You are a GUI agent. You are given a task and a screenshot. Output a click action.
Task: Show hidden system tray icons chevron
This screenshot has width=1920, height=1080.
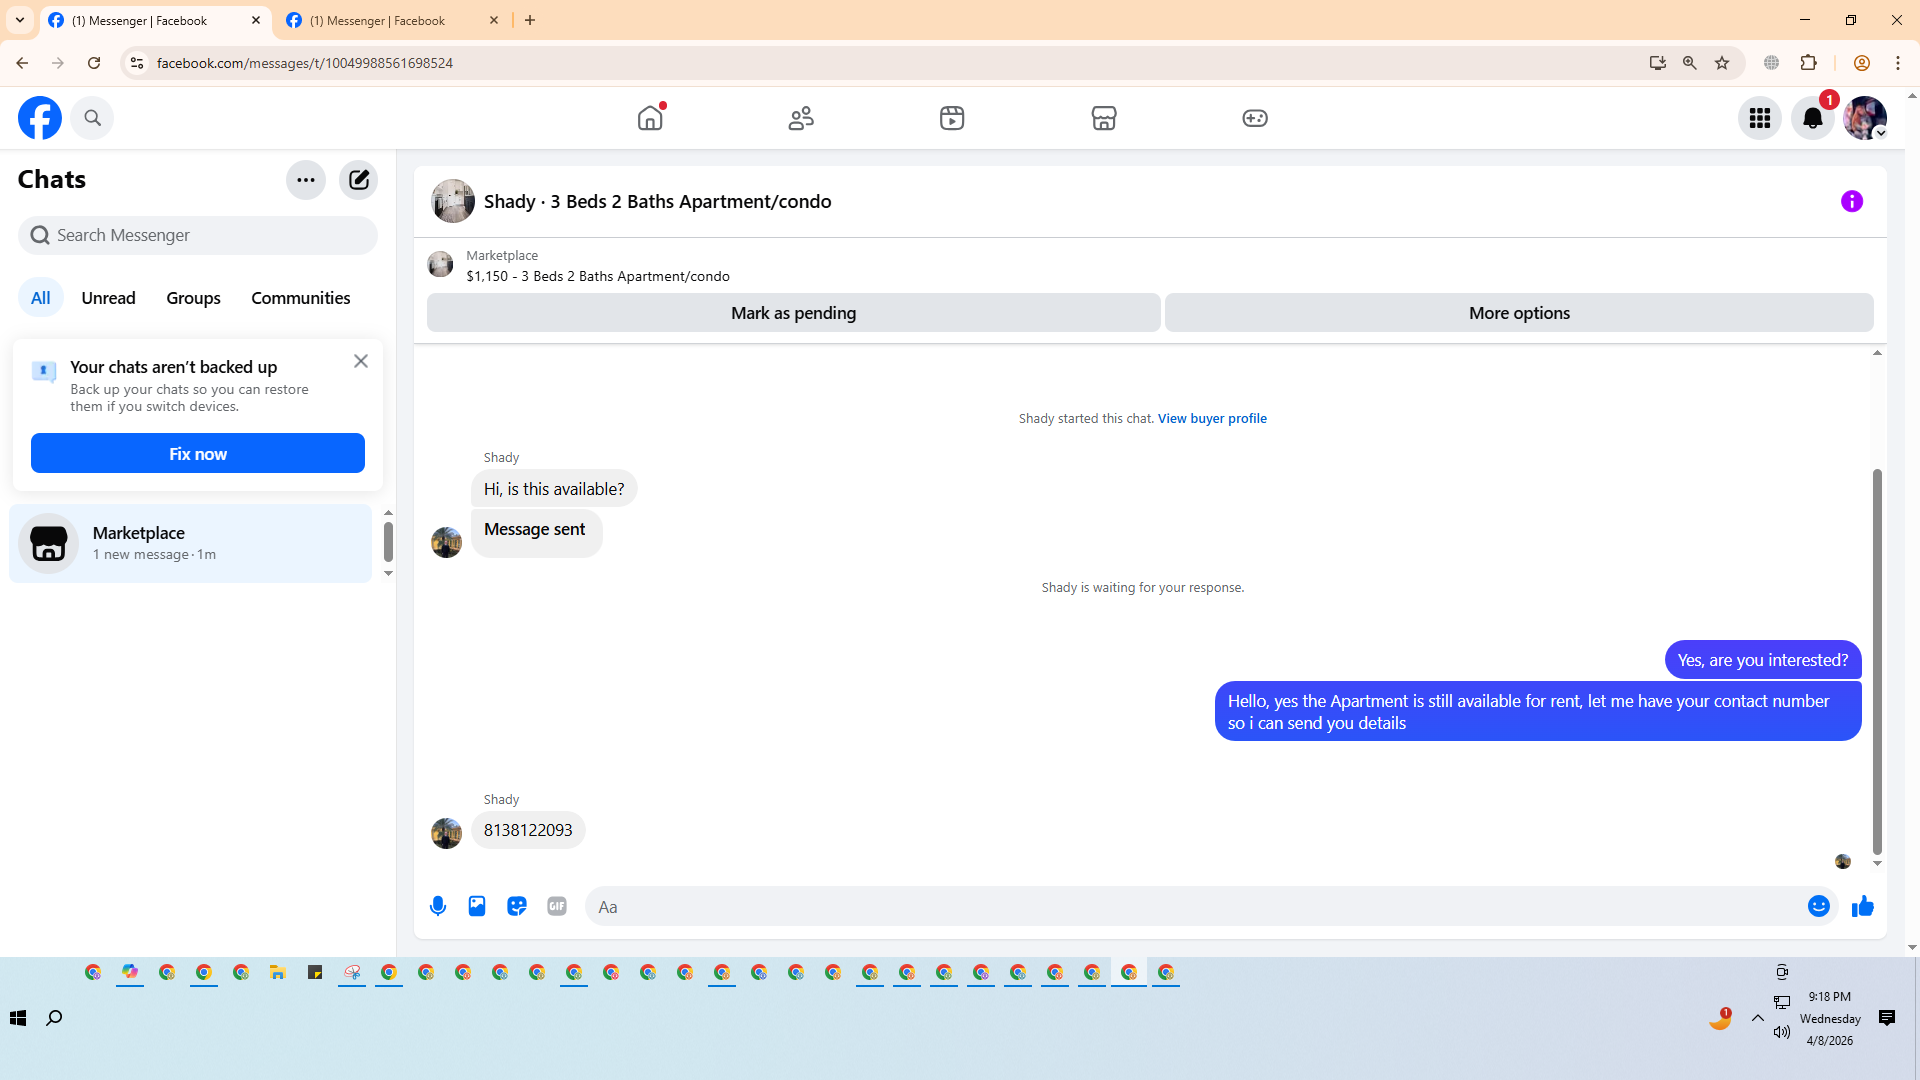coord(1757,1018)
